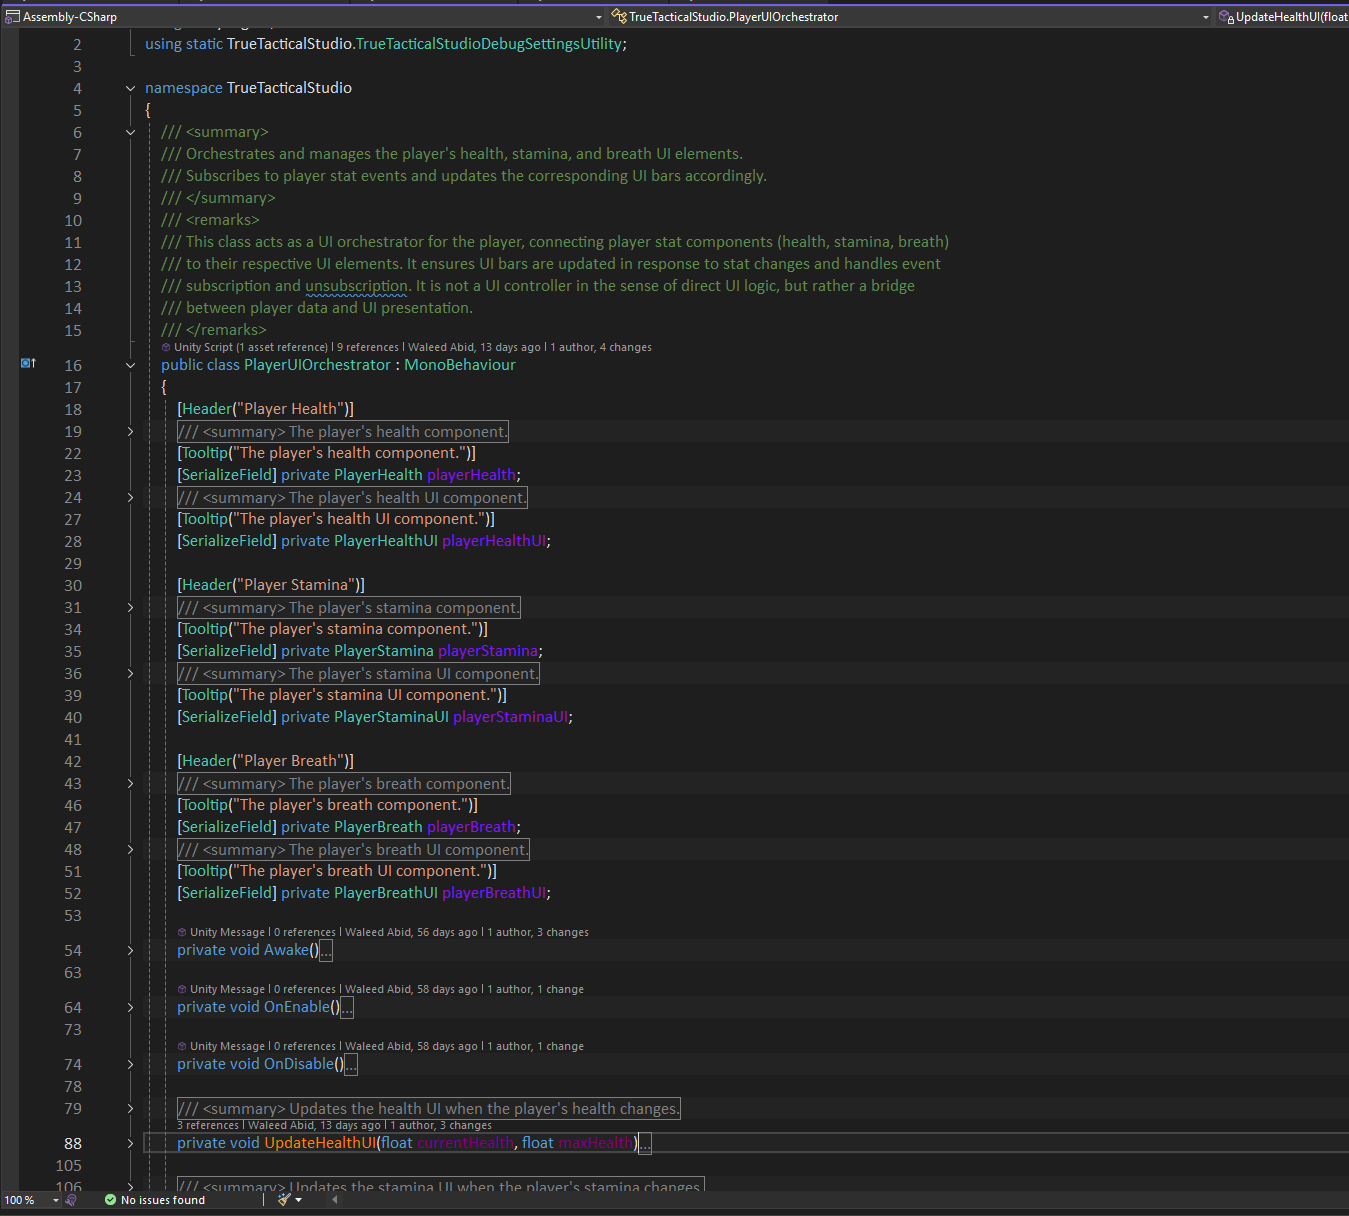The height and width of the screenshot is (1216, 1349).
Task: Expand the health component summary on line 19
Action: (130, 432)
